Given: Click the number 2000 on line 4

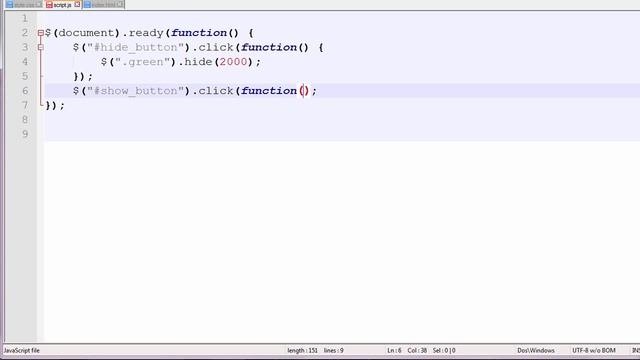Looking at the screenshot, I should click(233, 62).
